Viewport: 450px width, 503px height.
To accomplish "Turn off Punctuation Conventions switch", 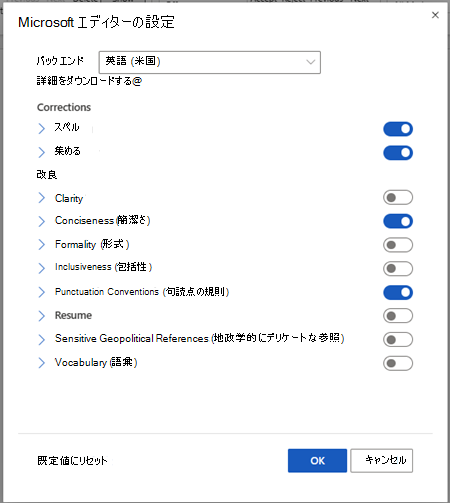I will click(398, 292).
